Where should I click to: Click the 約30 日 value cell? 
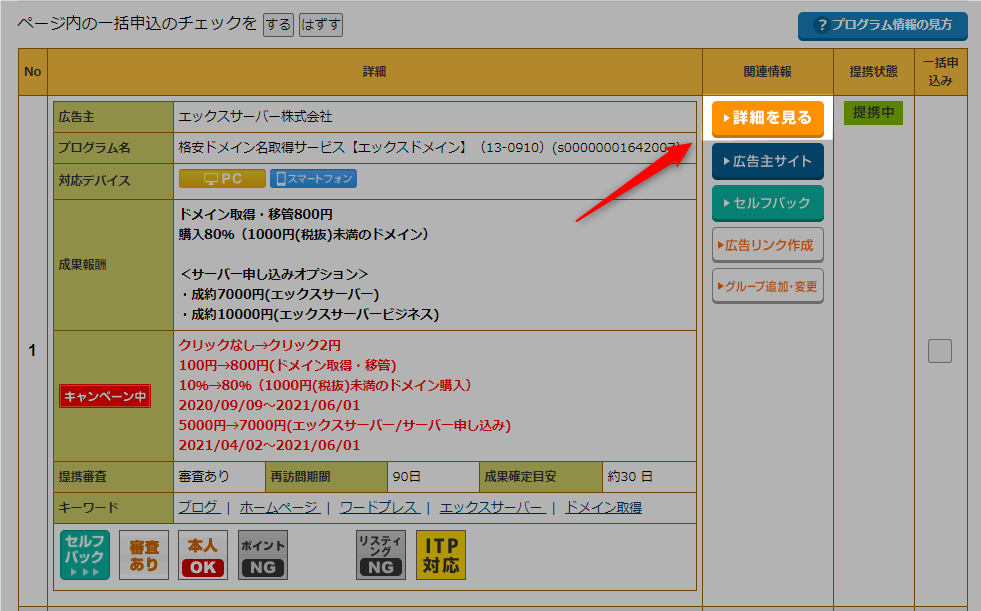649,477
